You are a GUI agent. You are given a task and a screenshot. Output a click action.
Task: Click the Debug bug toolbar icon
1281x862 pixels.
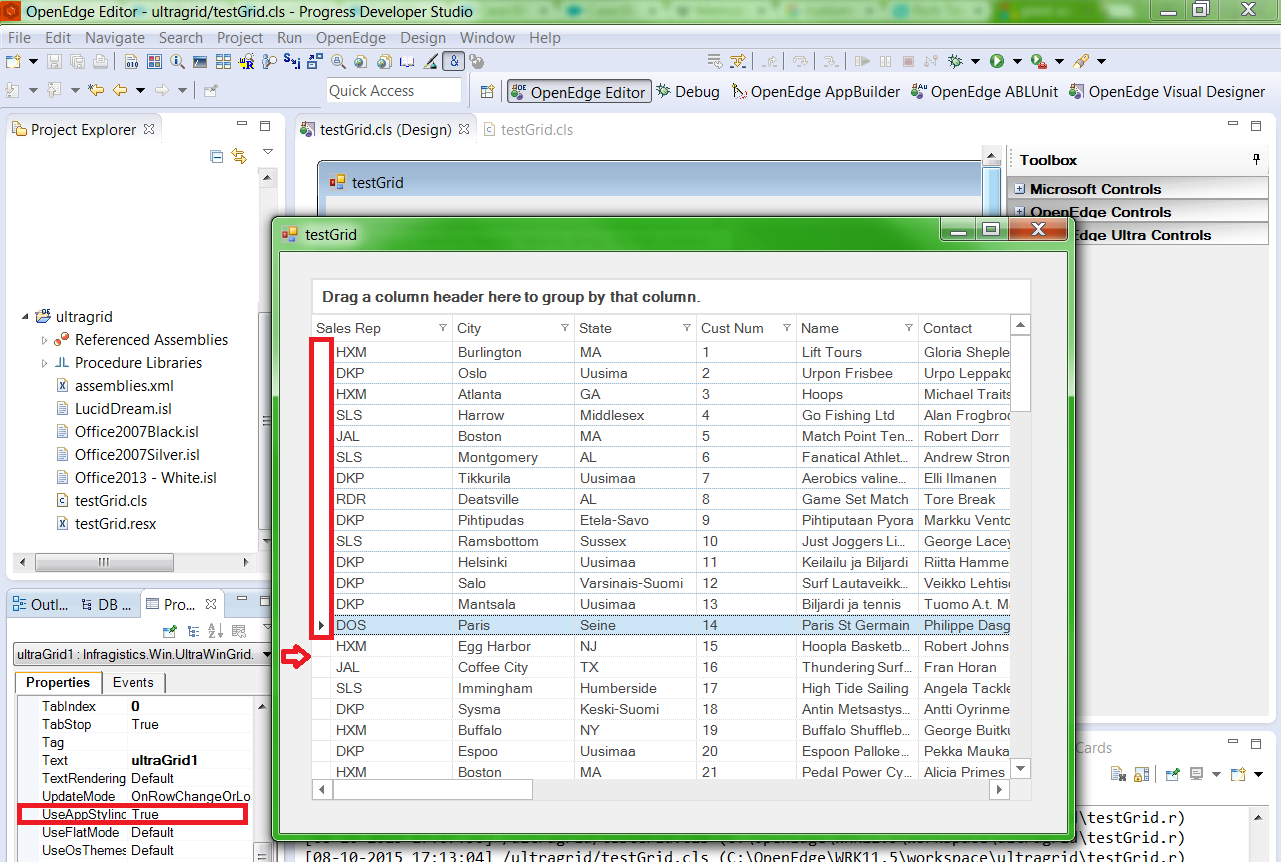pos(956,61)
